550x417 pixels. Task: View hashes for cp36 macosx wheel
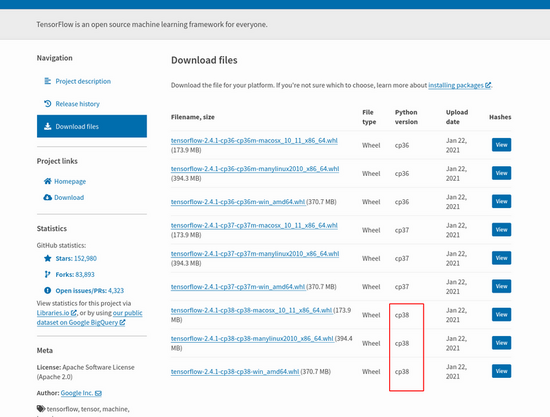[501, 145]
